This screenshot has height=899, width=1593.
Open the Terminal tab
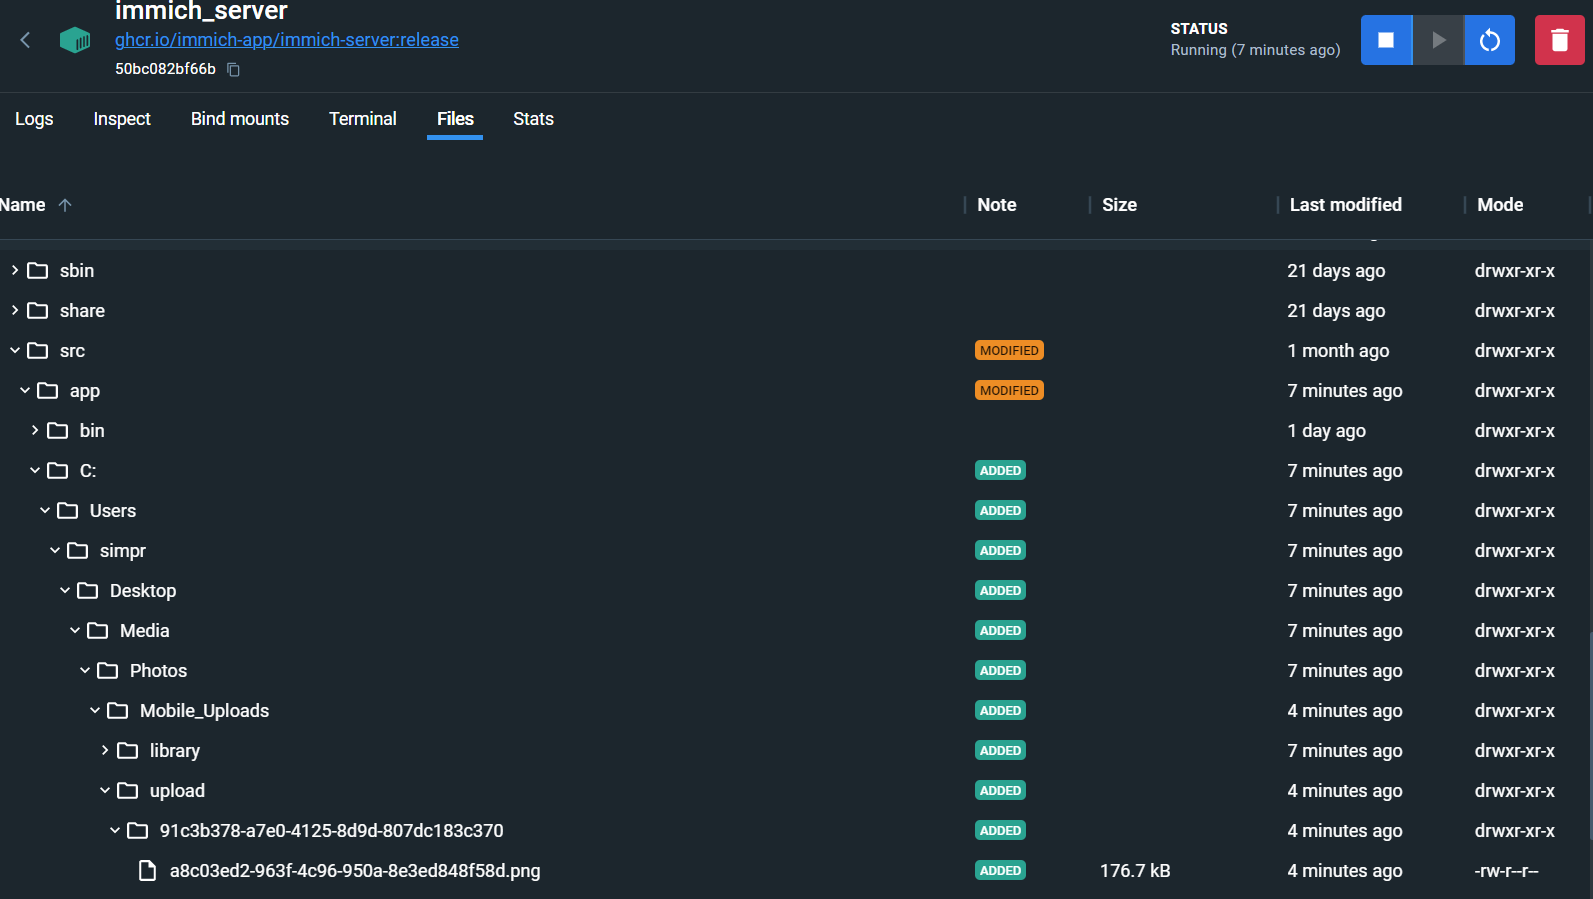[x=363, y=119]
